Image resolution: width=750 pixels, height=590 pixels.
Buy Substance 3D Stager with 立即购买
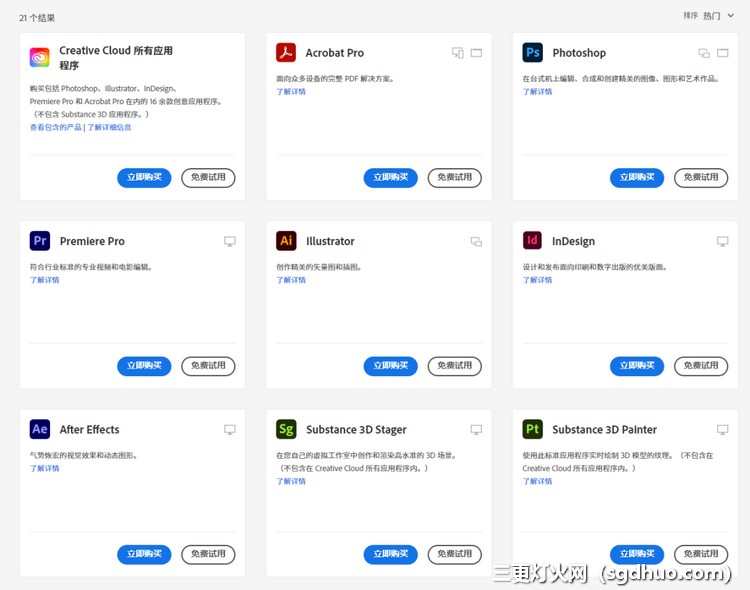point(390,554)
